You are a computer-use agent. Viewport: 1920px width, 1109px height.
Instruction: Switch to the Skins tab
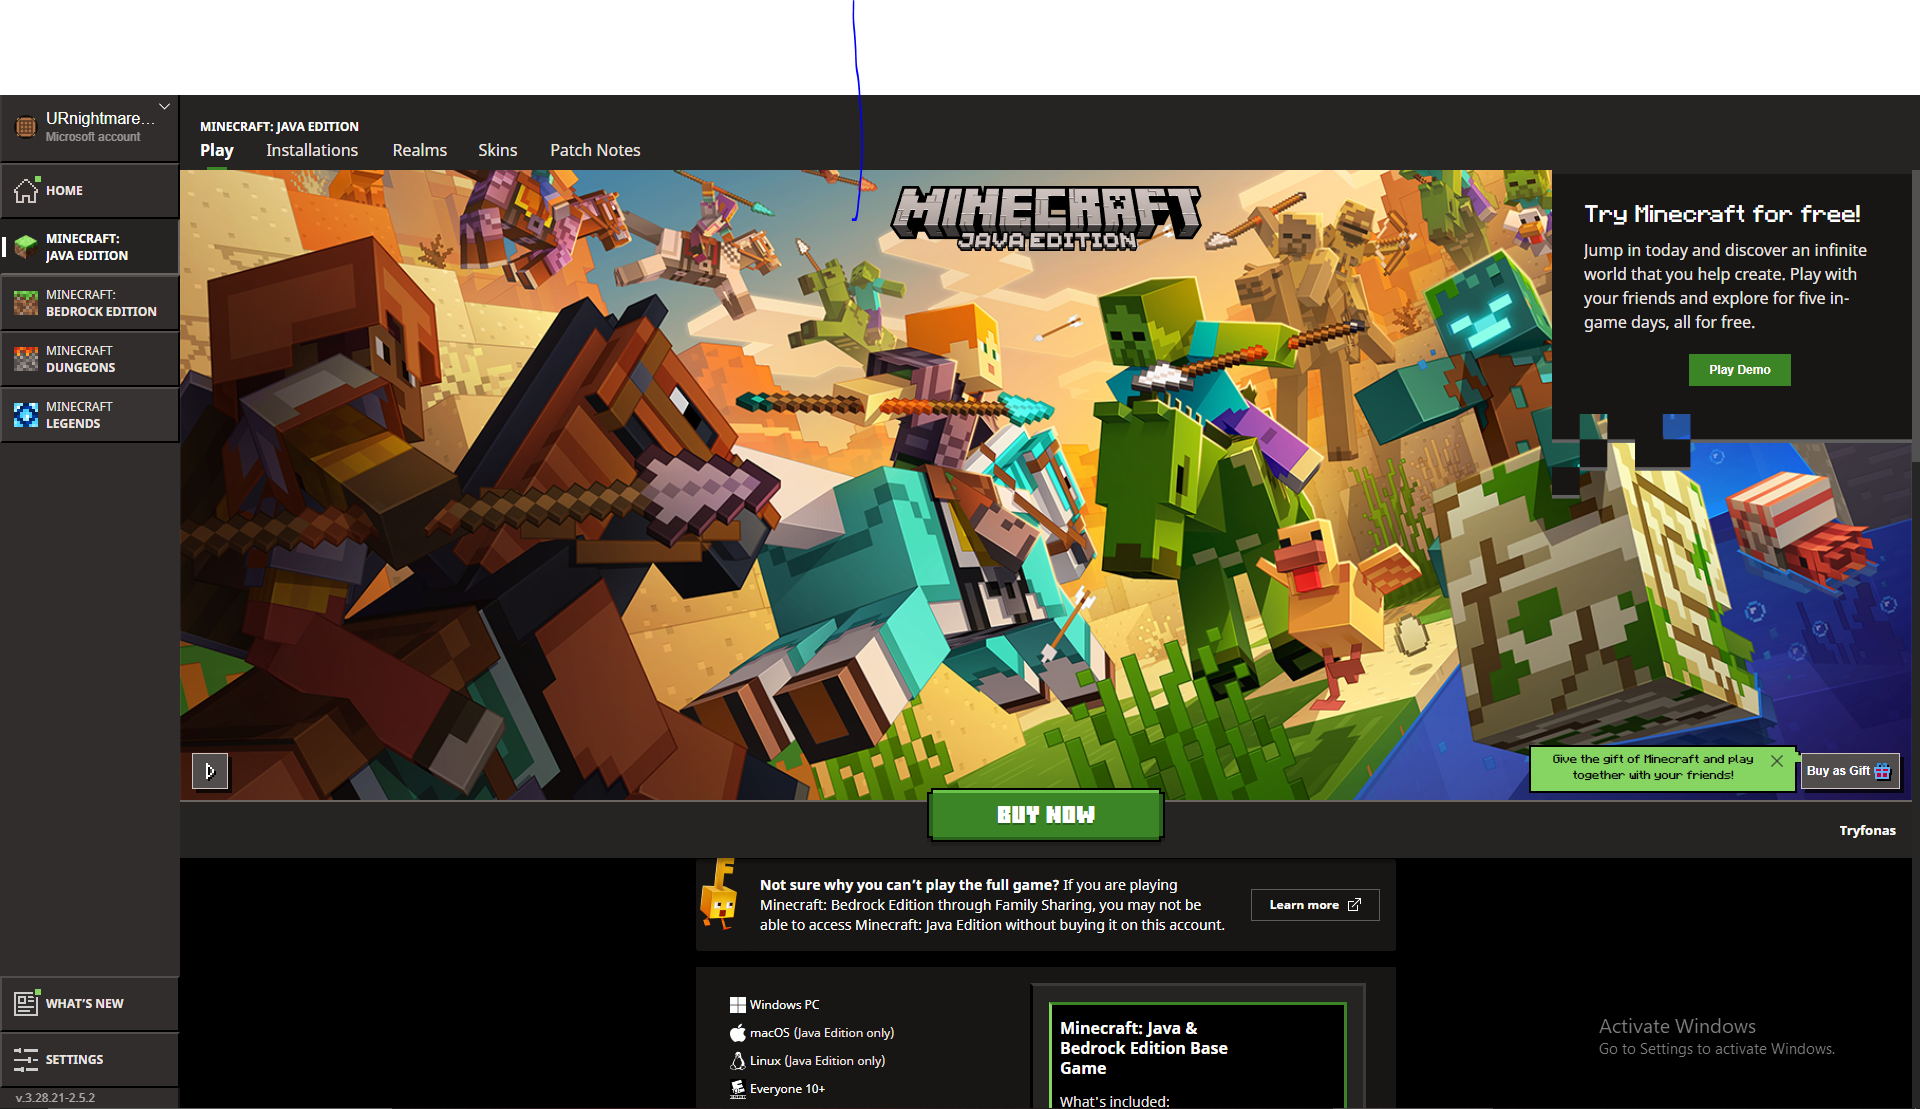[x=497, y=150]
